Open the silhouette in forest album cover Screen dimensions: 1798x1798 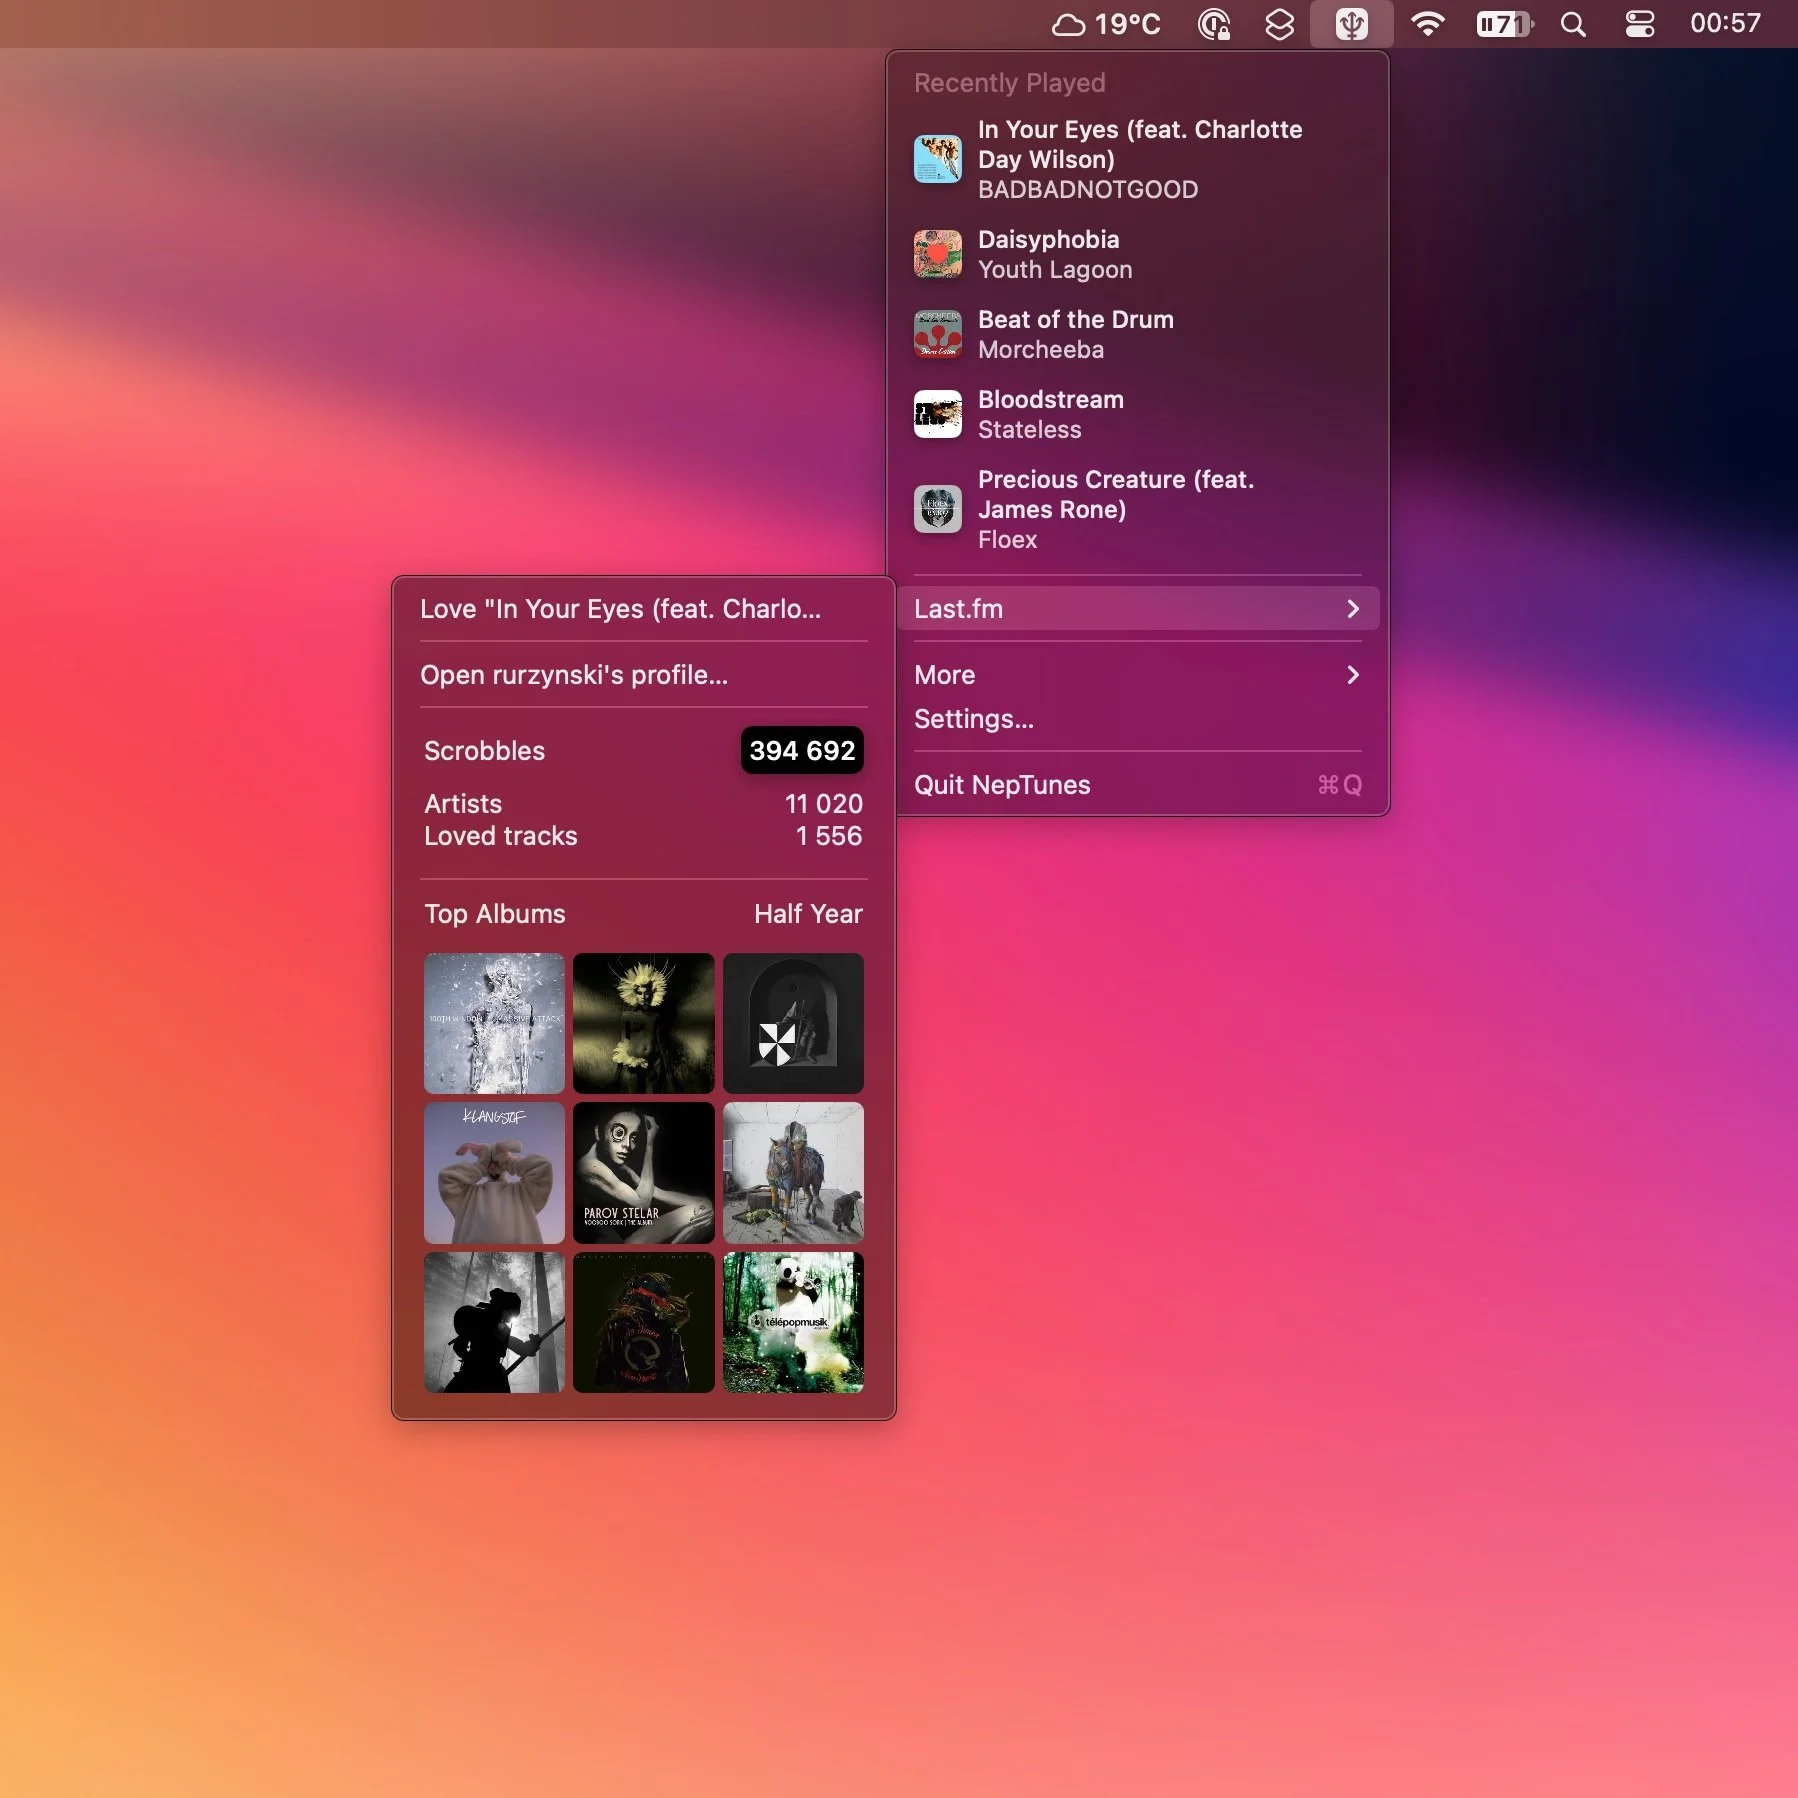tap(494, 1322)
